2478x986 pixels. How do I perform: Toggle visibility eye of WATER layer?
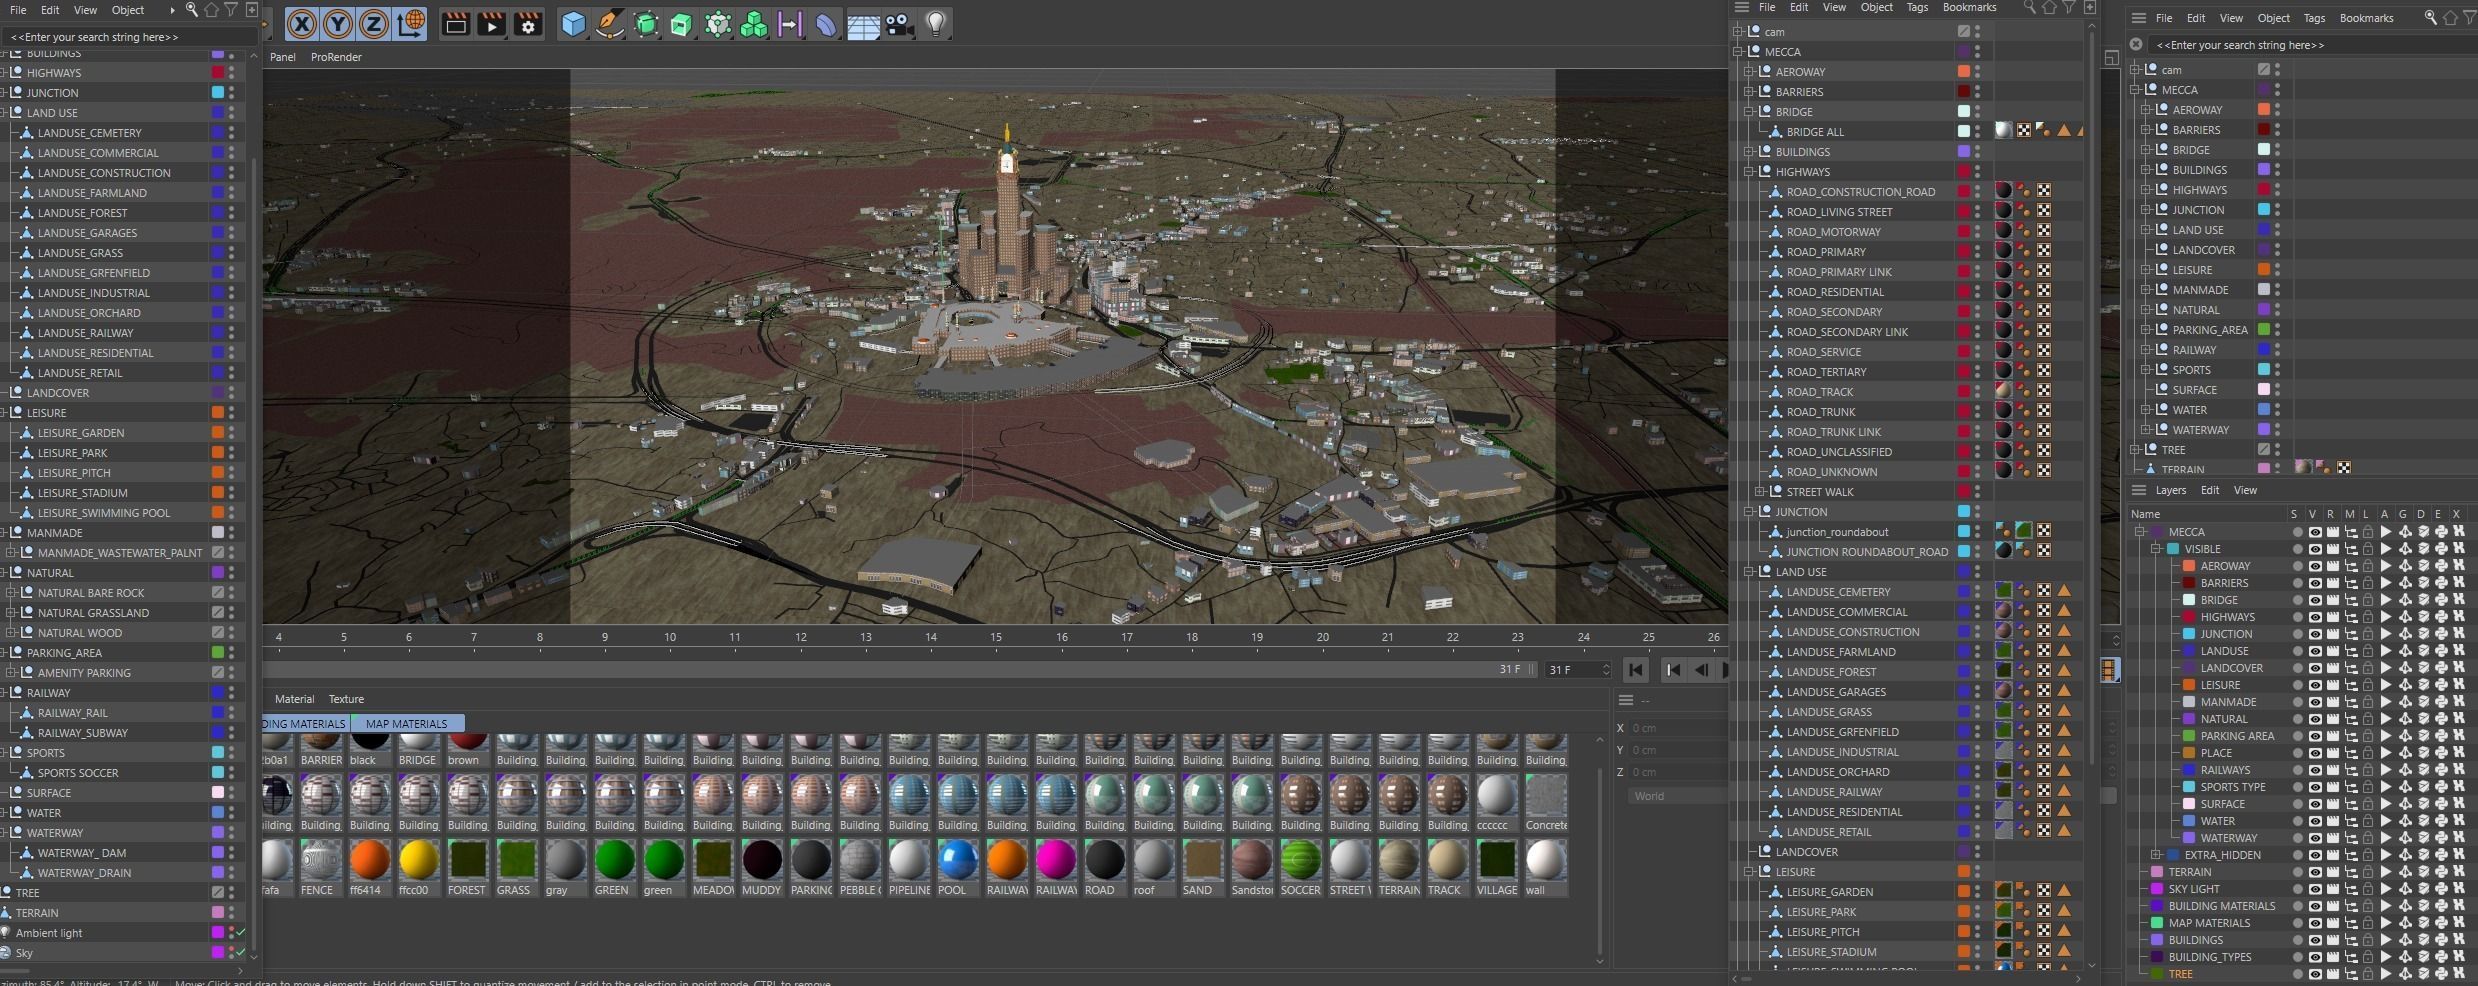2315,821
